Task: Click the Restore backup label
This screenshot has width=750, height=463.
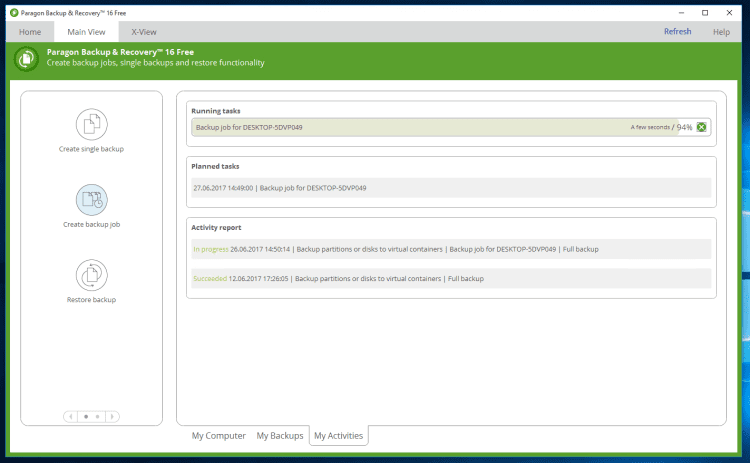Action: point(91,300)
